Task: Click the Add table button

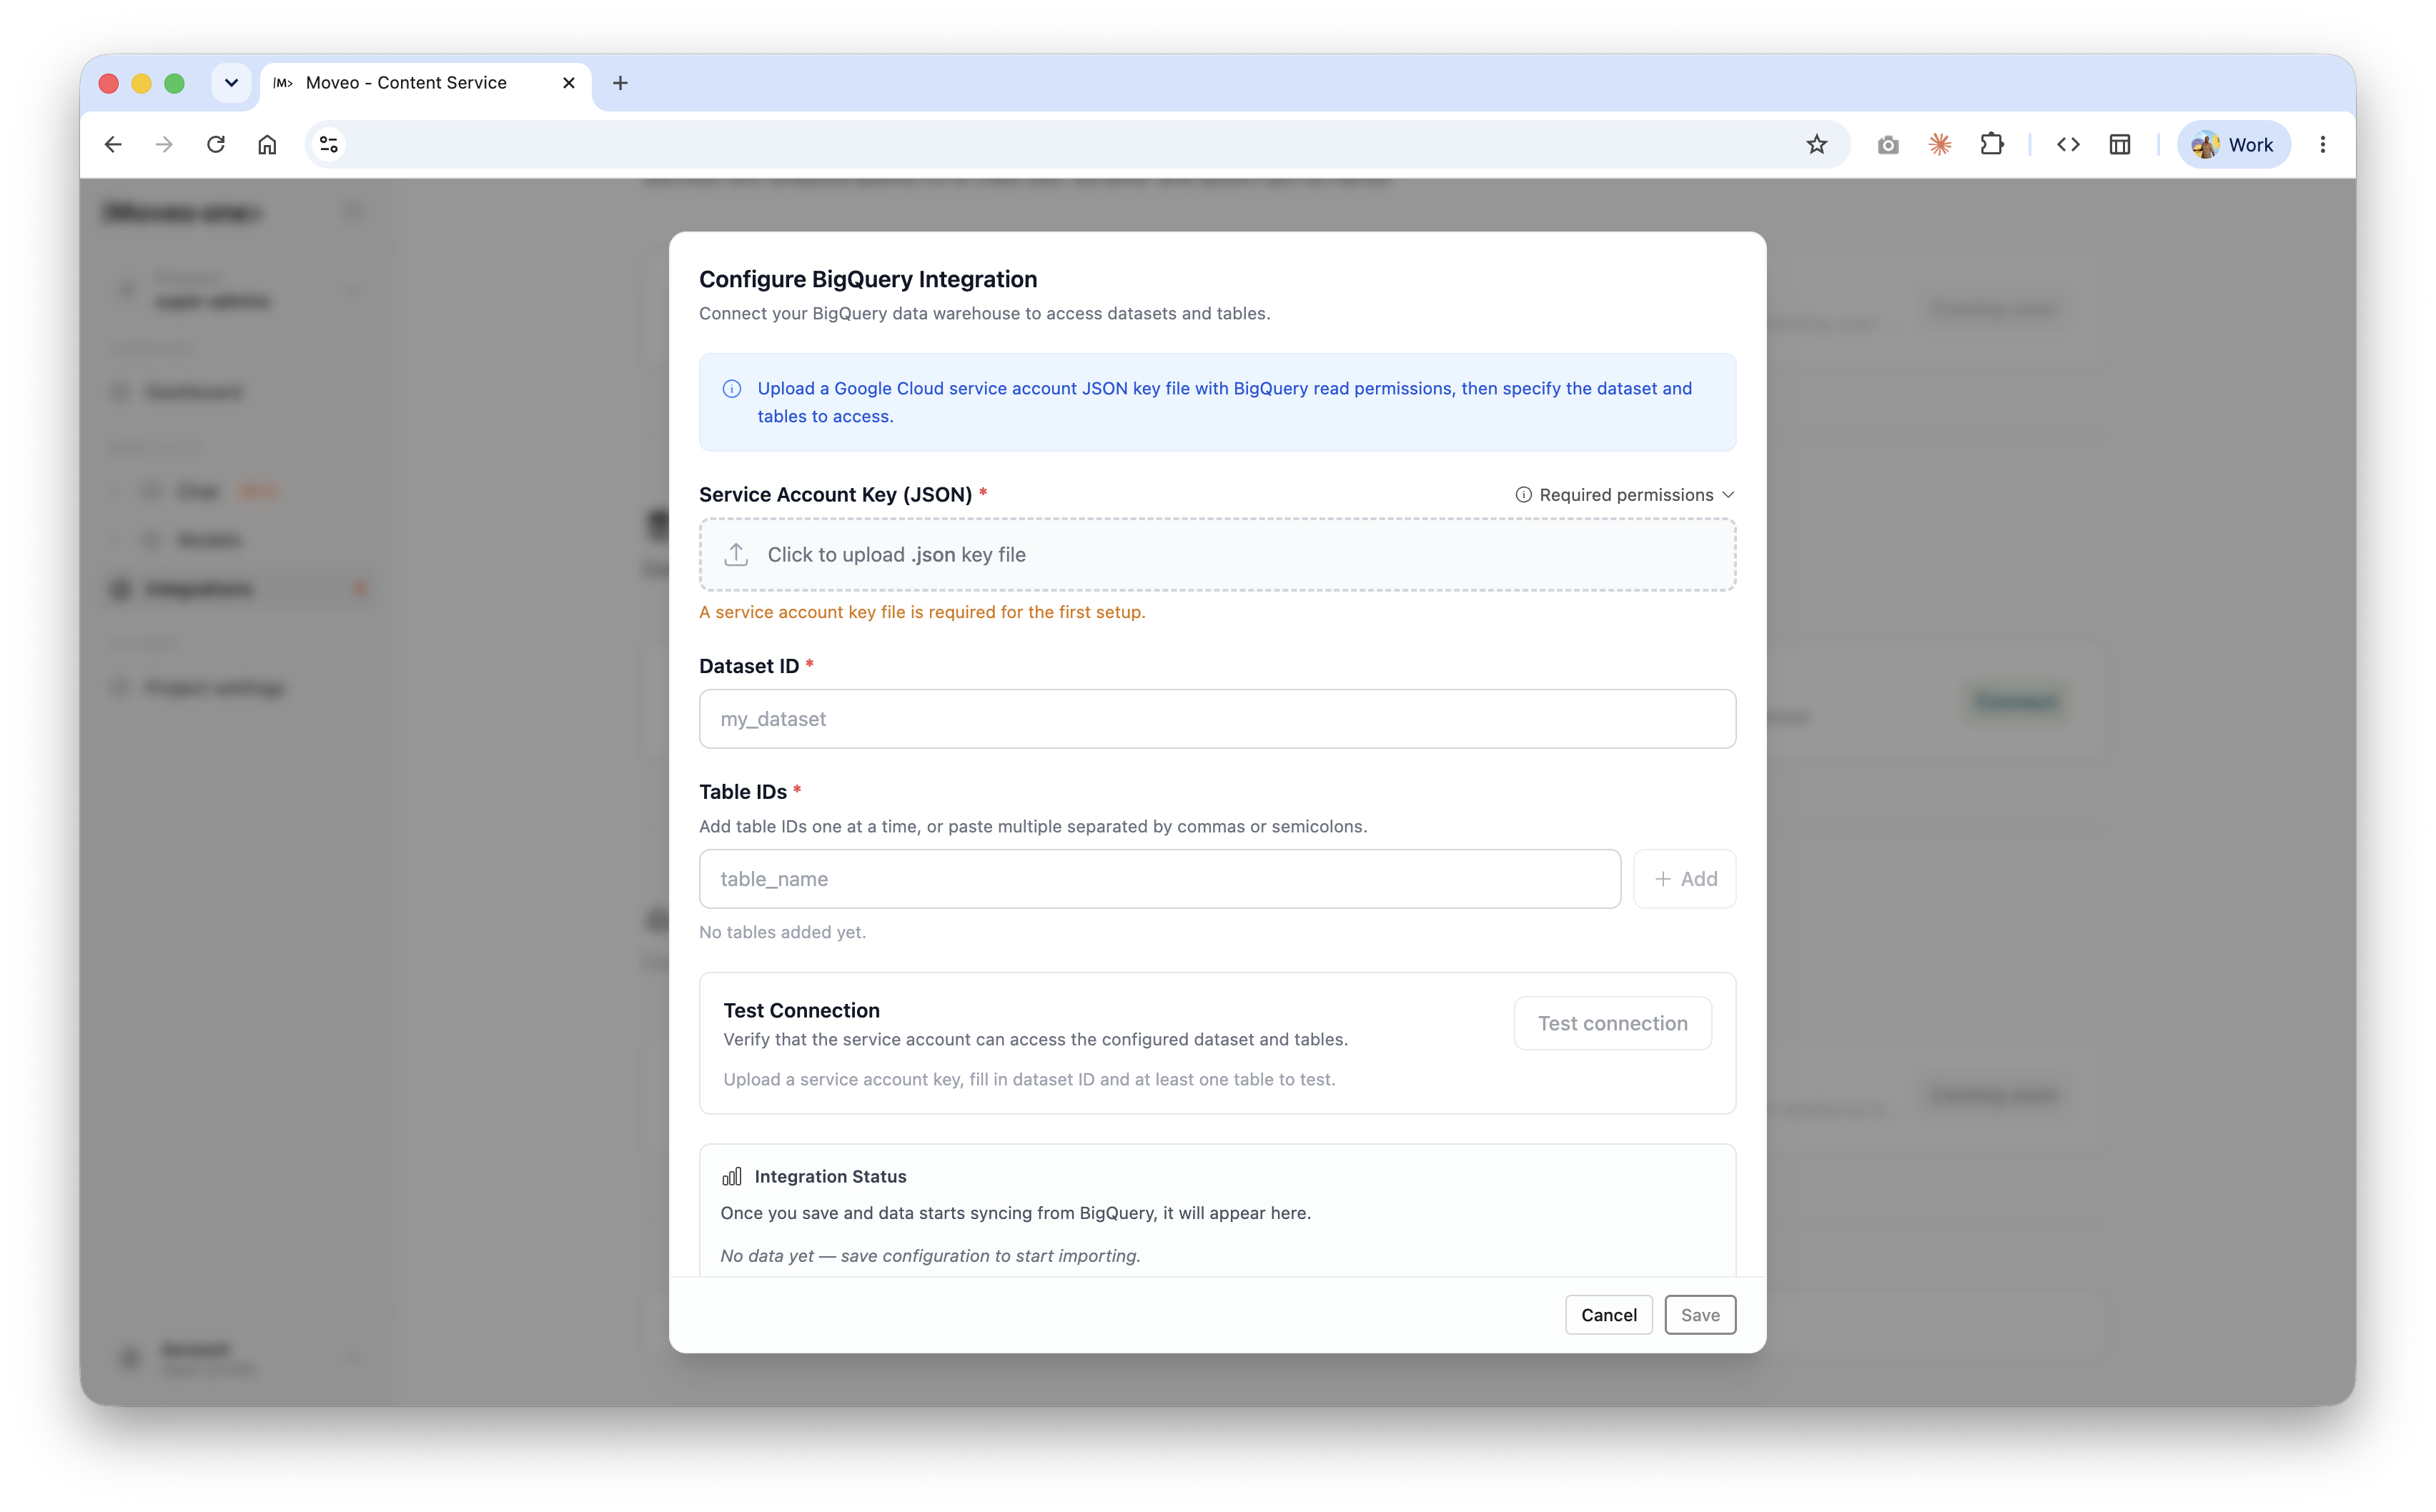Action: [x=1685, y=879]
